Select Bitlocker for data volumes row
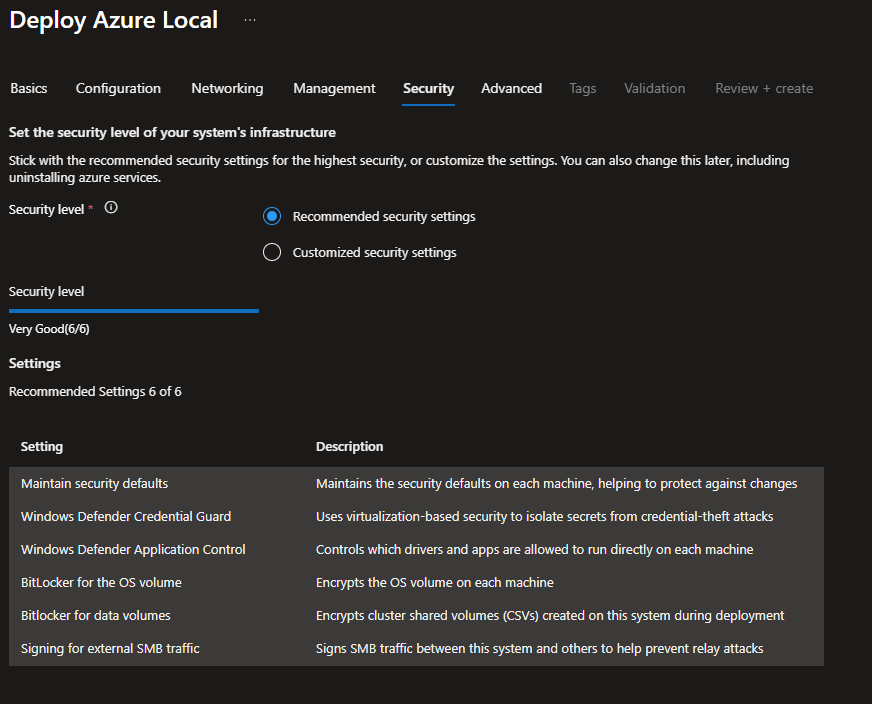This screenshot has height=704, width=872. click(95, 615)
